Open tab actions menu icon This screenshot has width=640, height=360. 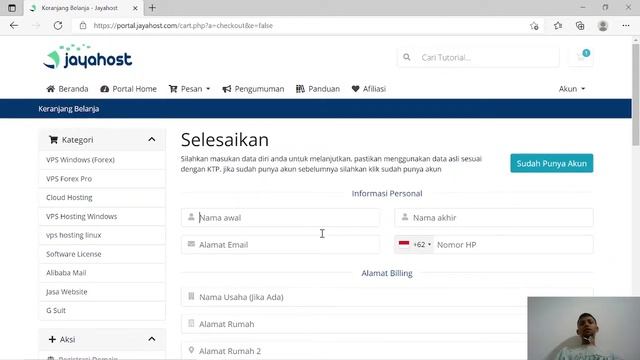(12, 8)
